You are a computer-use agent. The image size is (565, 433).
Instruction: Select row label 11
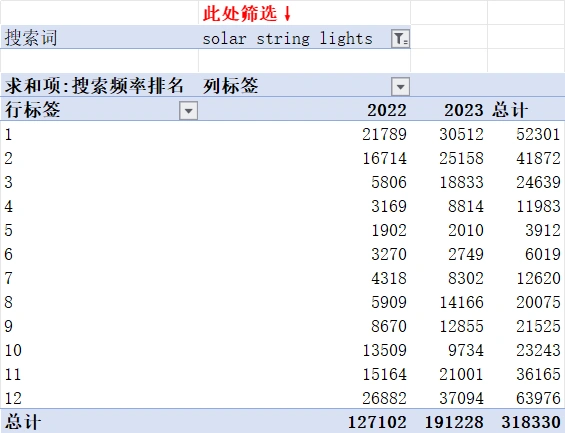(x=13, y=374)
